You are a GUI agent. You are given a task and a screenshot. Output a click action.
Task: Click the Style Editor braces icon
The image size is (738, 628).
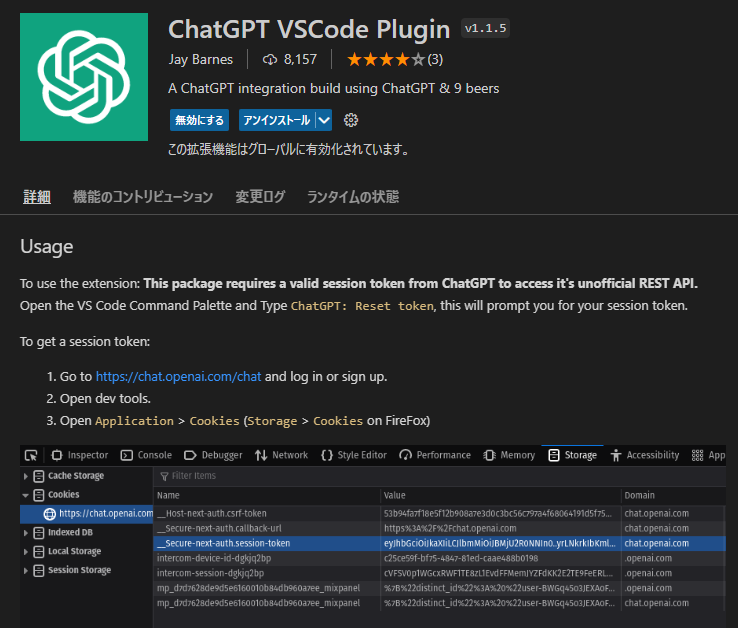327,455
